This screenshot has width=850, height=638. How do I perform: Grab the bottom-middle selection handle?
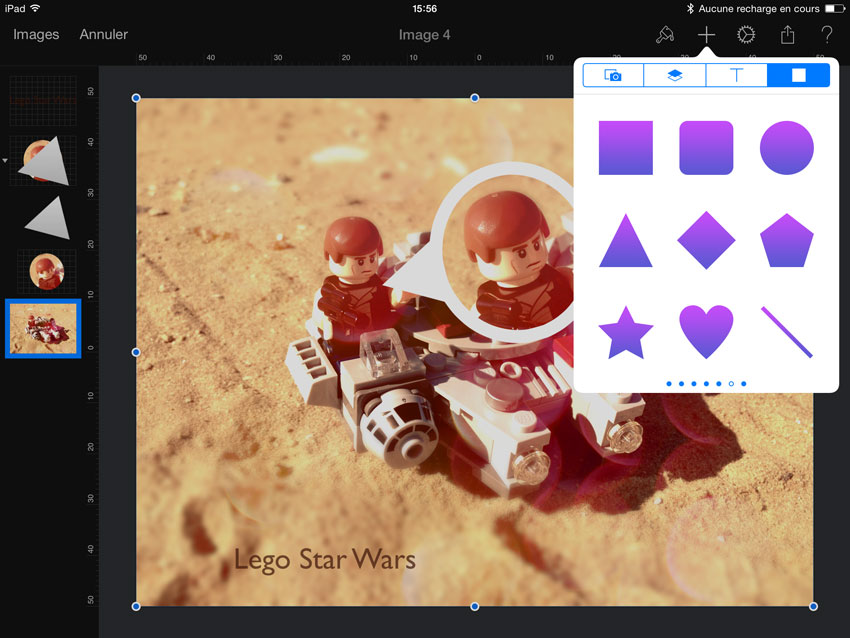(475, 607)
